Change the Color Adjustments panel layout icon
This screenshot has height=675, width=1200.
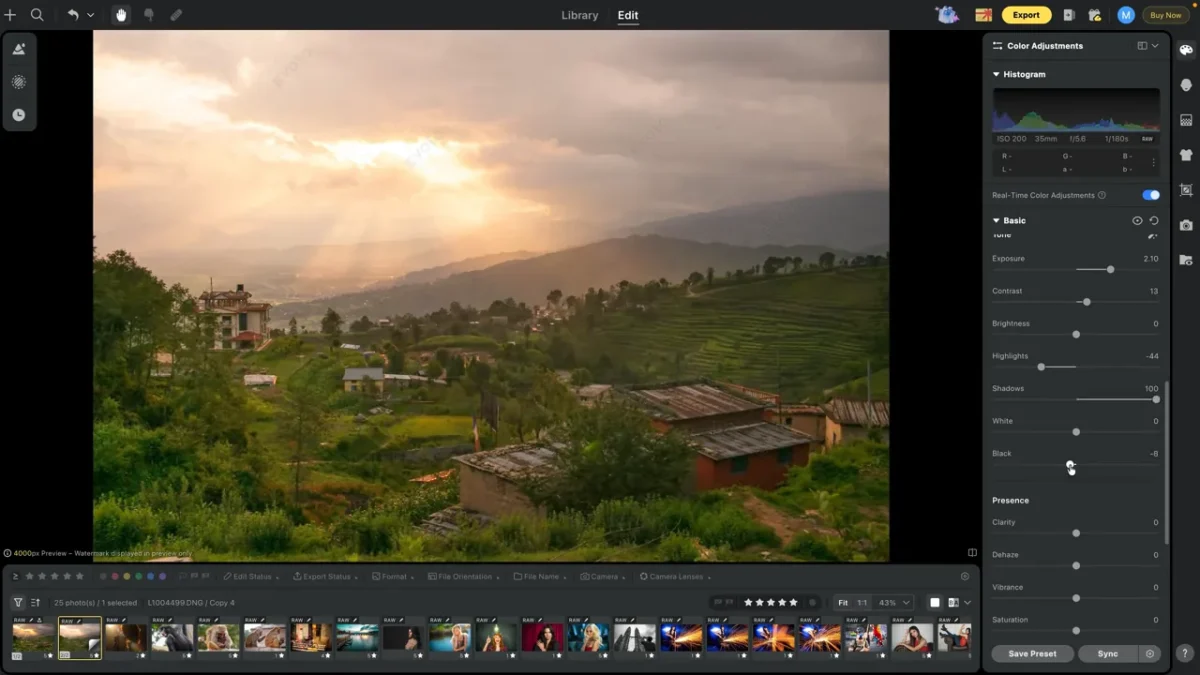[1142, 46]
